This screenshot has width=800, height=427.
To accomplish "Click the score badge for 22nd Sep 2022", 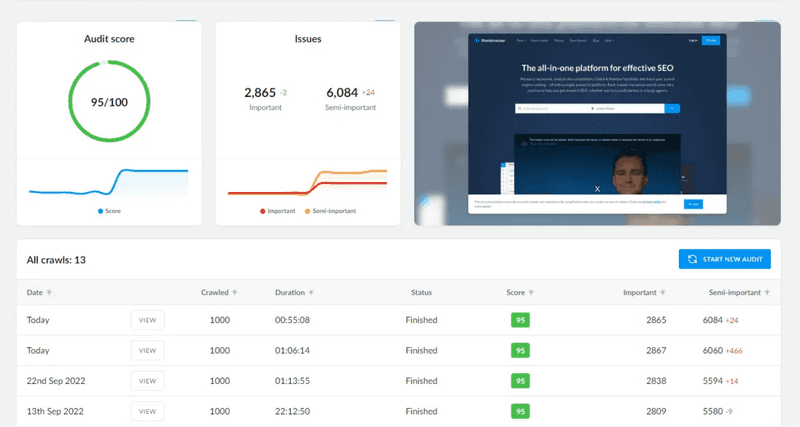I will [x=520, y=381].
